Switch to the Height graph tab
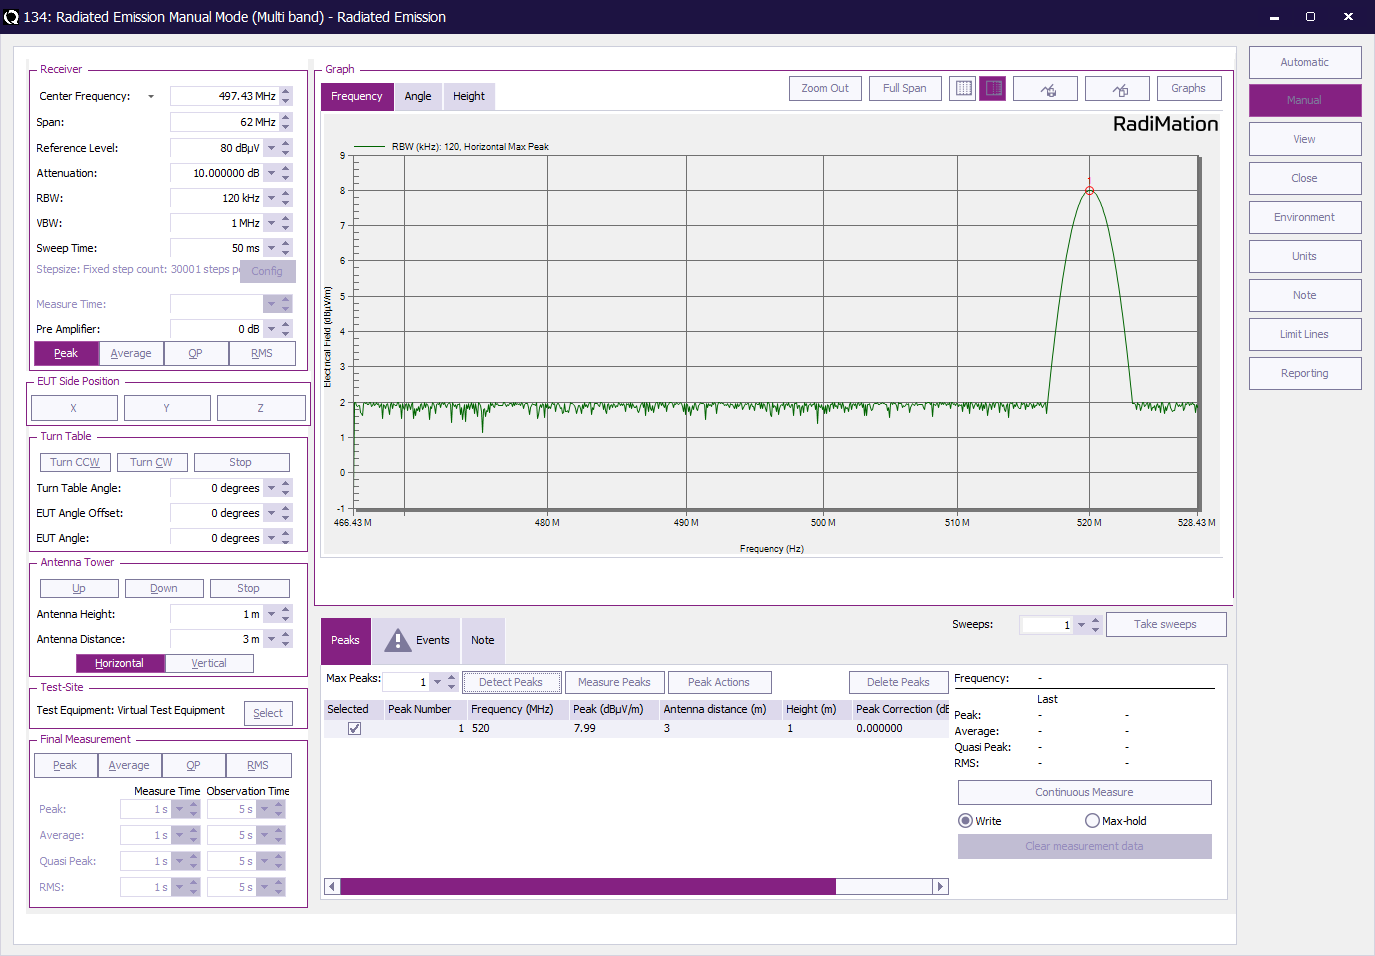Screen dimensions: 1375x956 pos(468,97)
